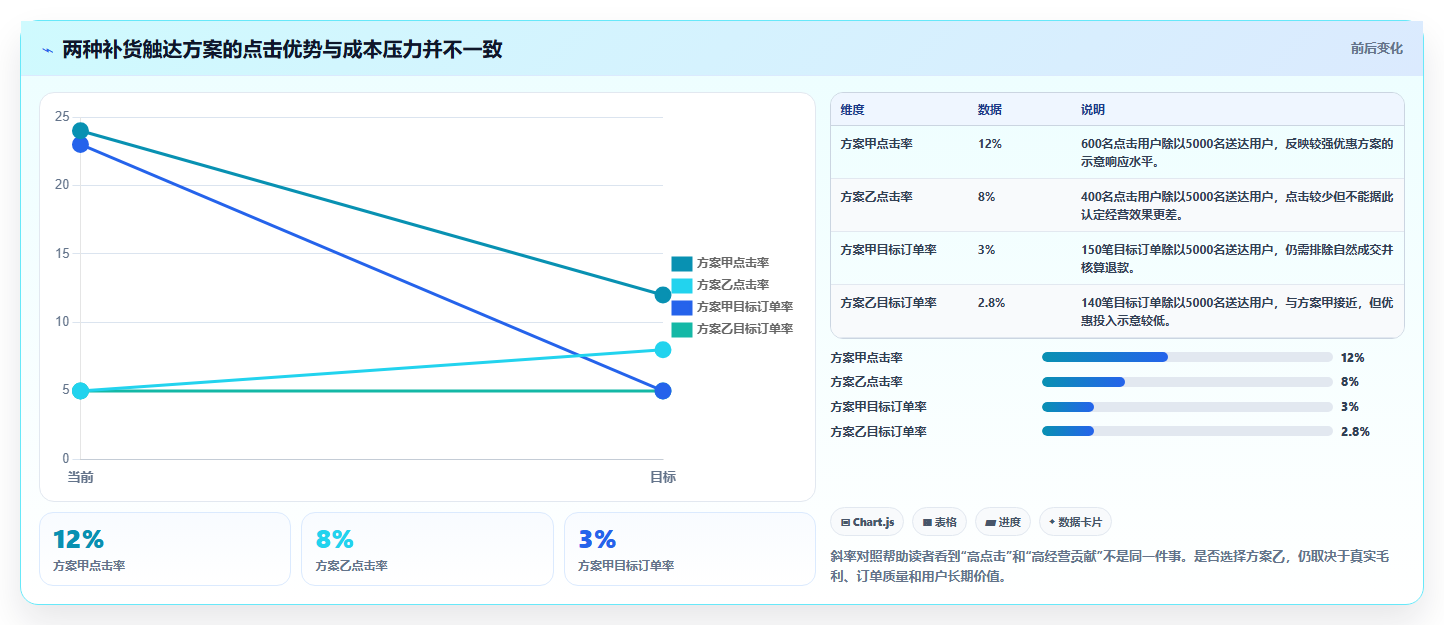Click the 方案甲目标订单率 progress bar
The image size is (1444, 625).
pos(1187,407)
